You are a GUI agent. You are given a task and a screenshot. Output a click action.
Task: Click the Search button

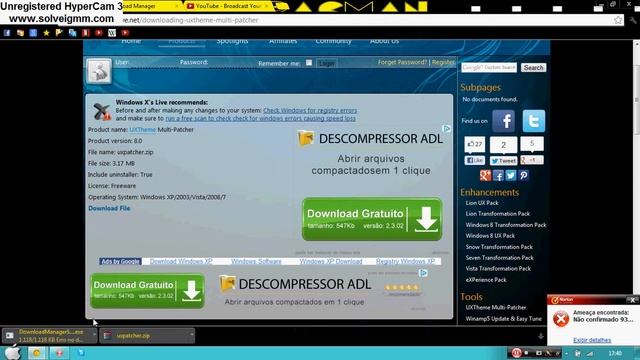point(533,67)
